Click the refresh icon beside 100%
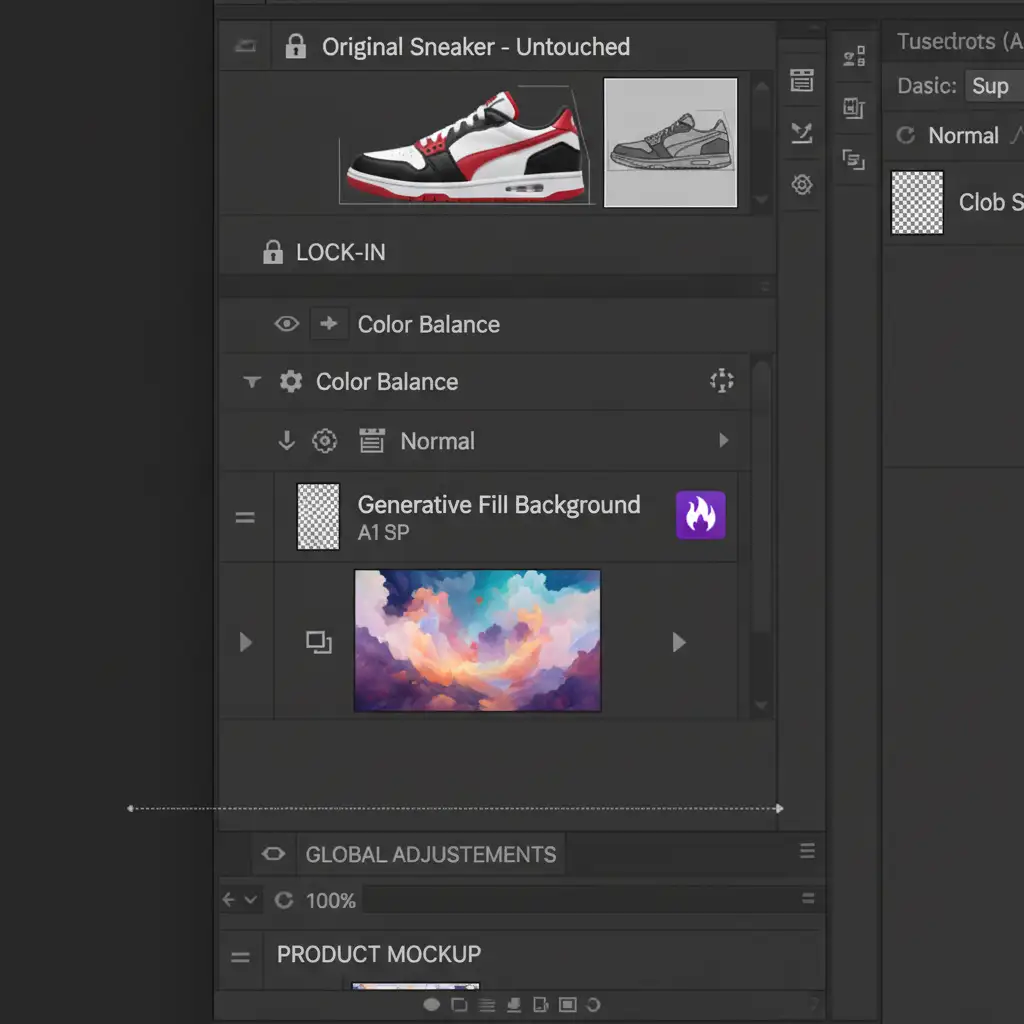The image size is (1024, 1024). click(x=284, y=900)
